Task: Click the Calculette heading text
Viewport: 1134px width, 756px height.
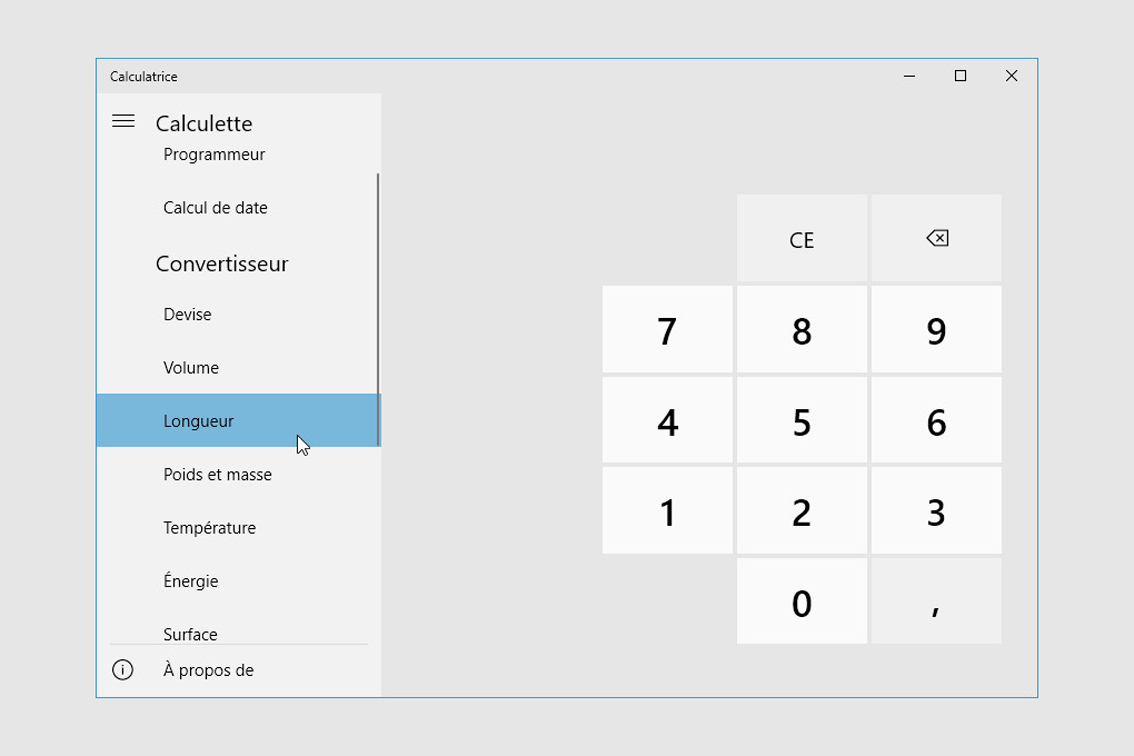Action: point(204,124)
